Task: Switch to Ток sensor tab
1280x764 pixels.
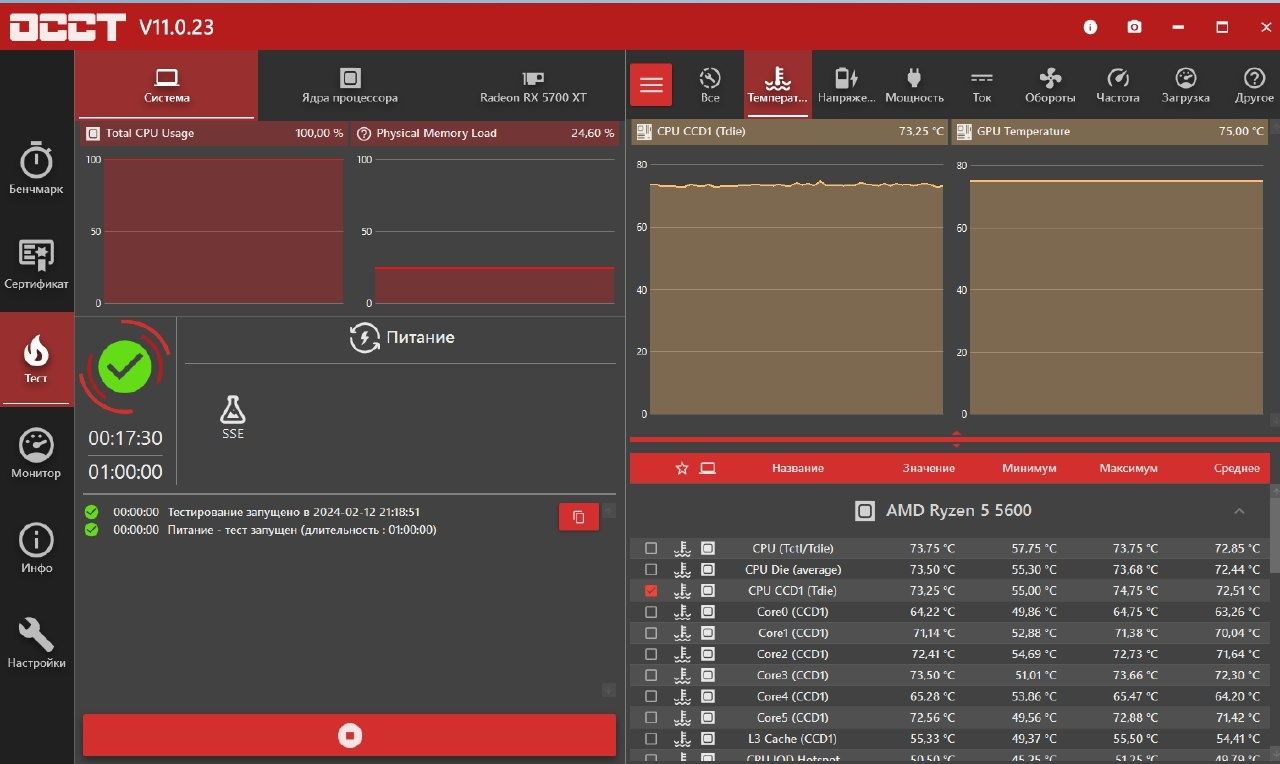Action: 982,85
